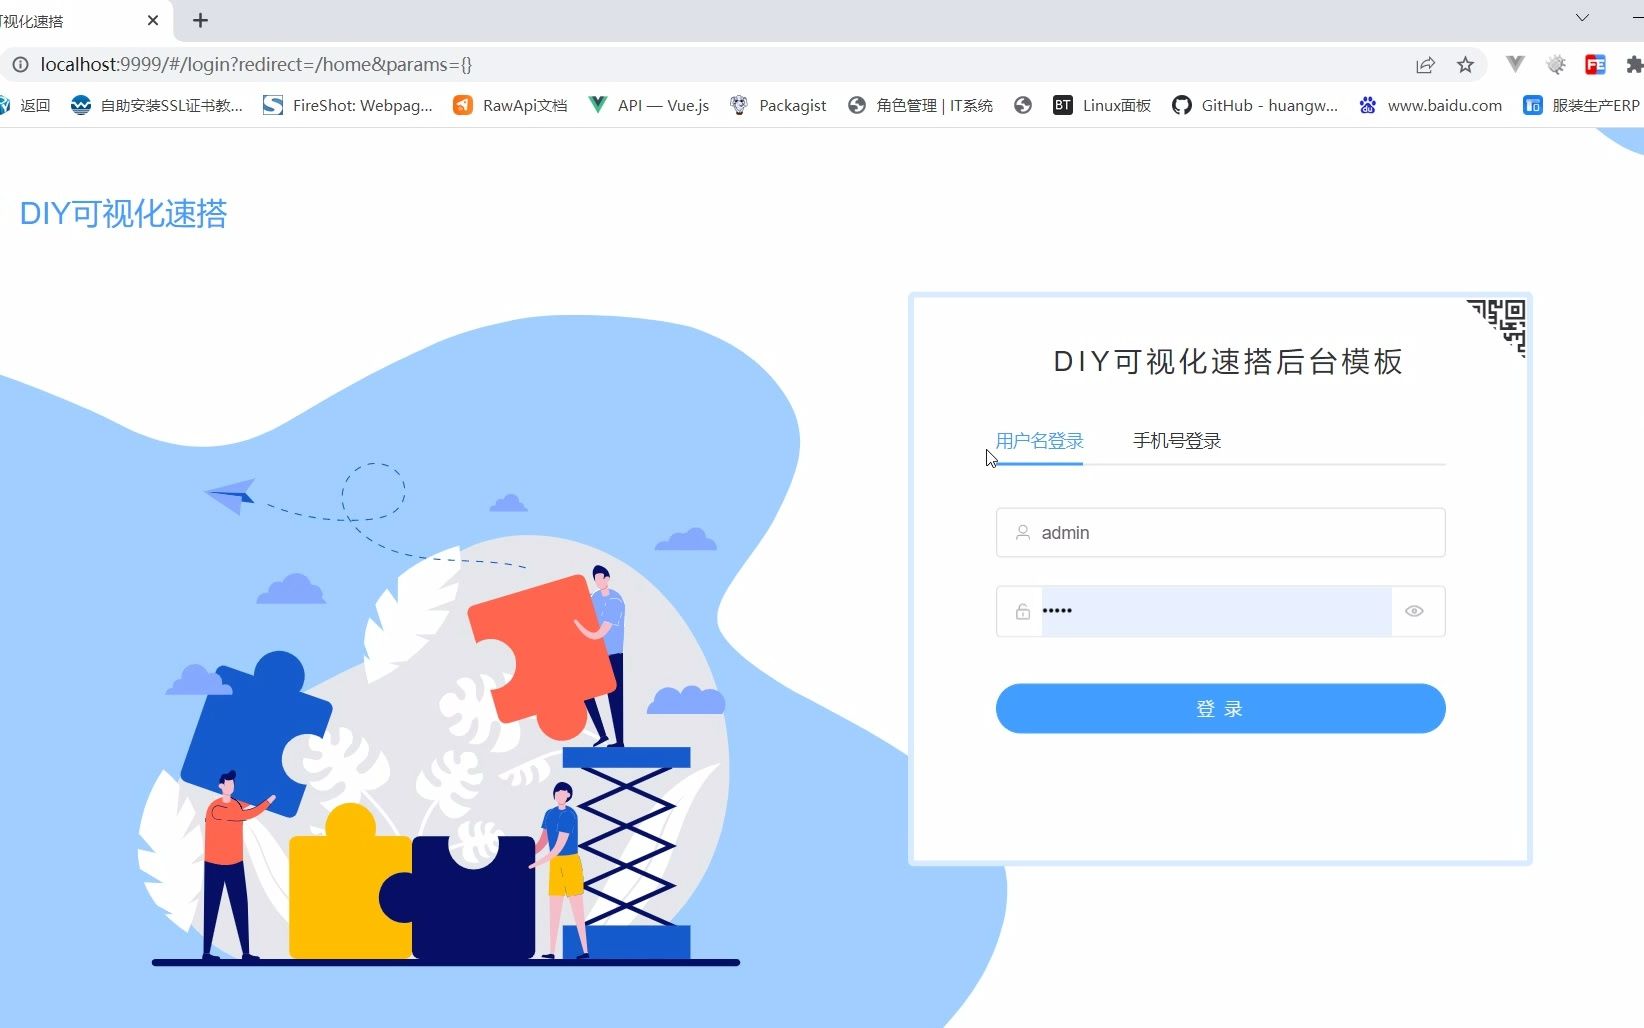Open the unlabeled globe bookmark

click(x=1022, y=105)
